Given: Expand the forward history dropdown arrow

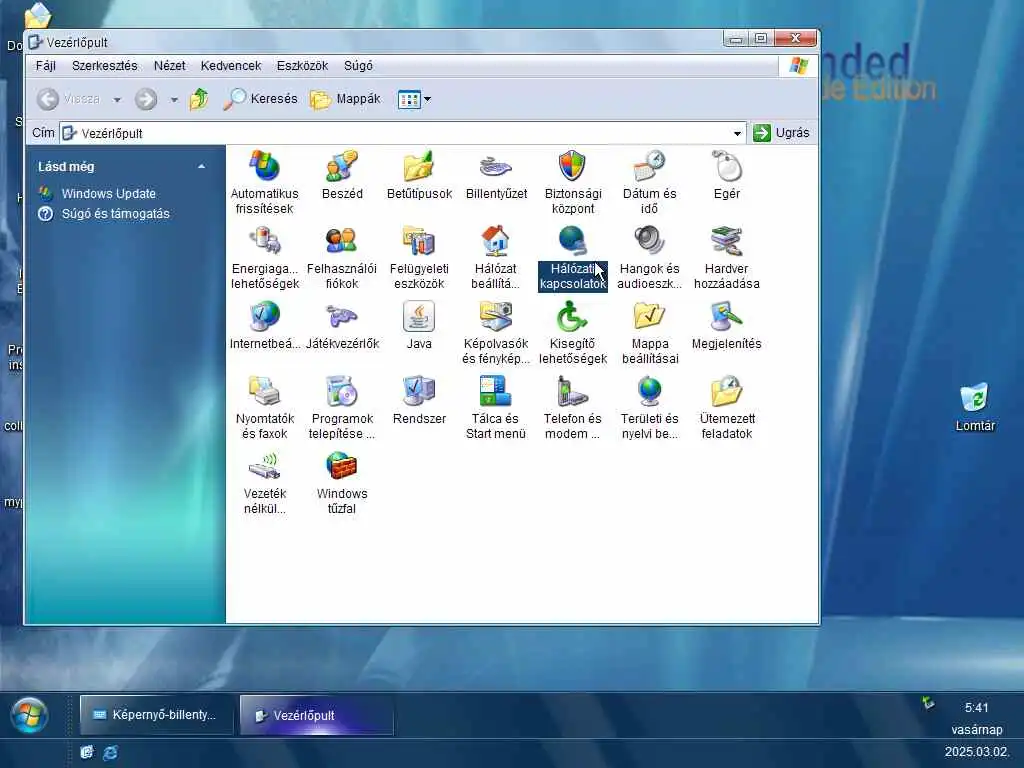Looking at the screenshot, I should 174,100.
